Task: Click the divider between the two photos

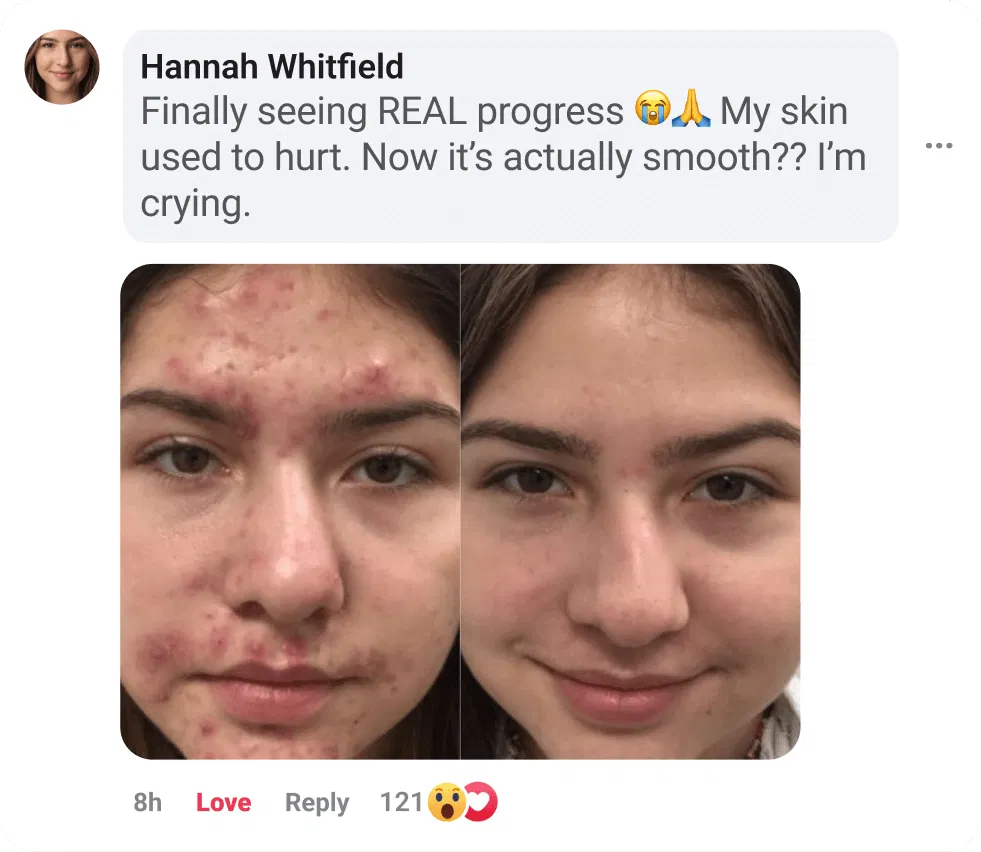Action: (460, 512)
